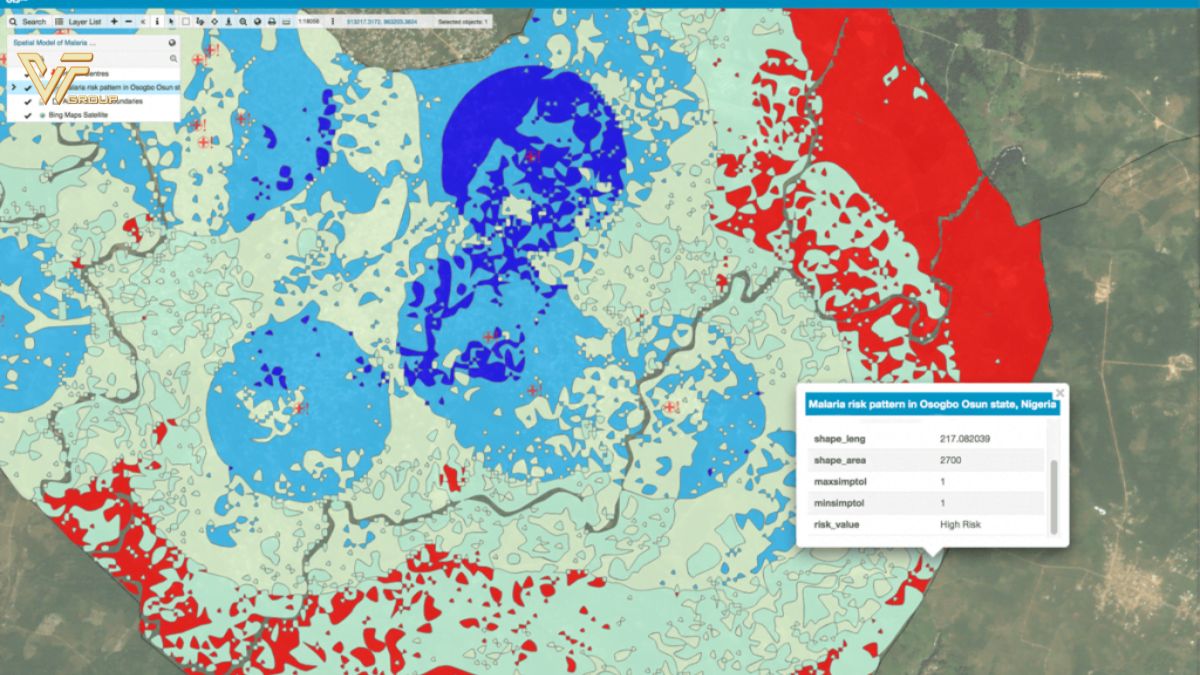Expand the Malaria risk pattern layer arrow
Image resolution: width=1200 pixels, height=675 pixels.
(13, 87)
